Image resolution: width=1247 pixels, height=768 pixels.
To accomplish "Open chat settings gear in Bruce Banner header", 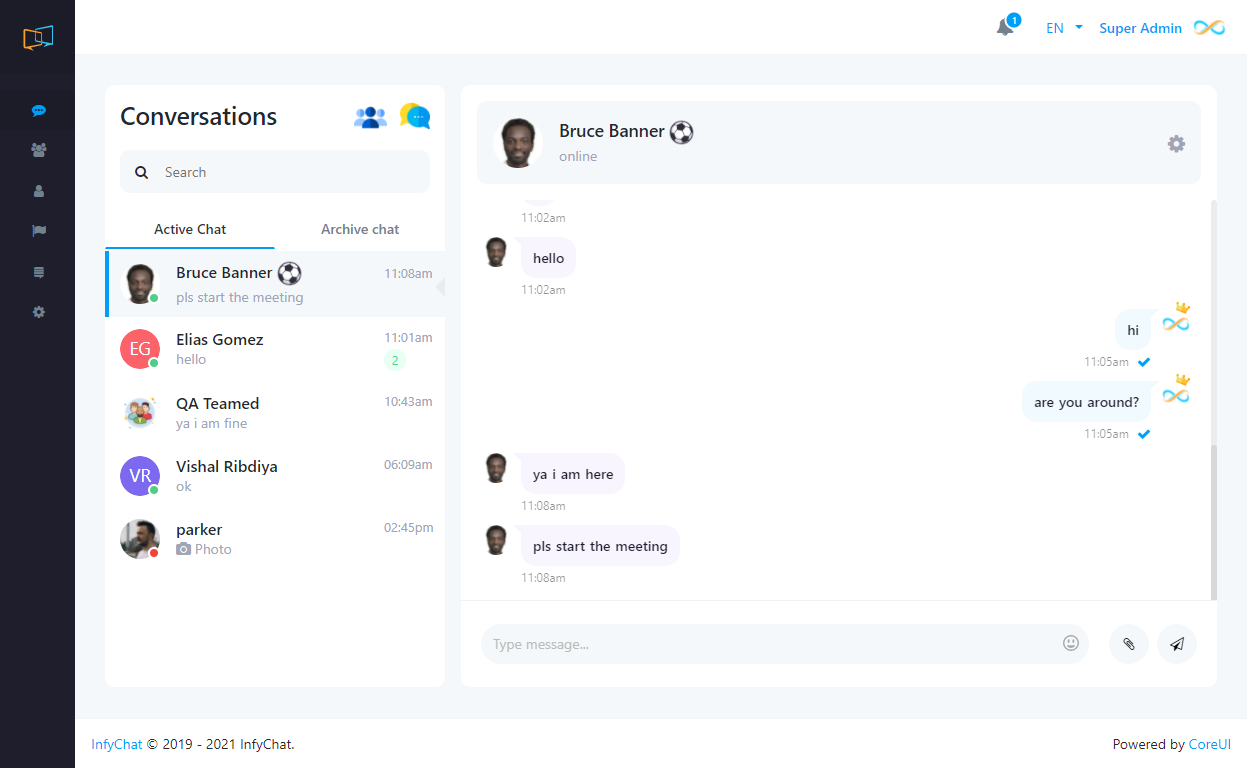I will click(1176, 144).
